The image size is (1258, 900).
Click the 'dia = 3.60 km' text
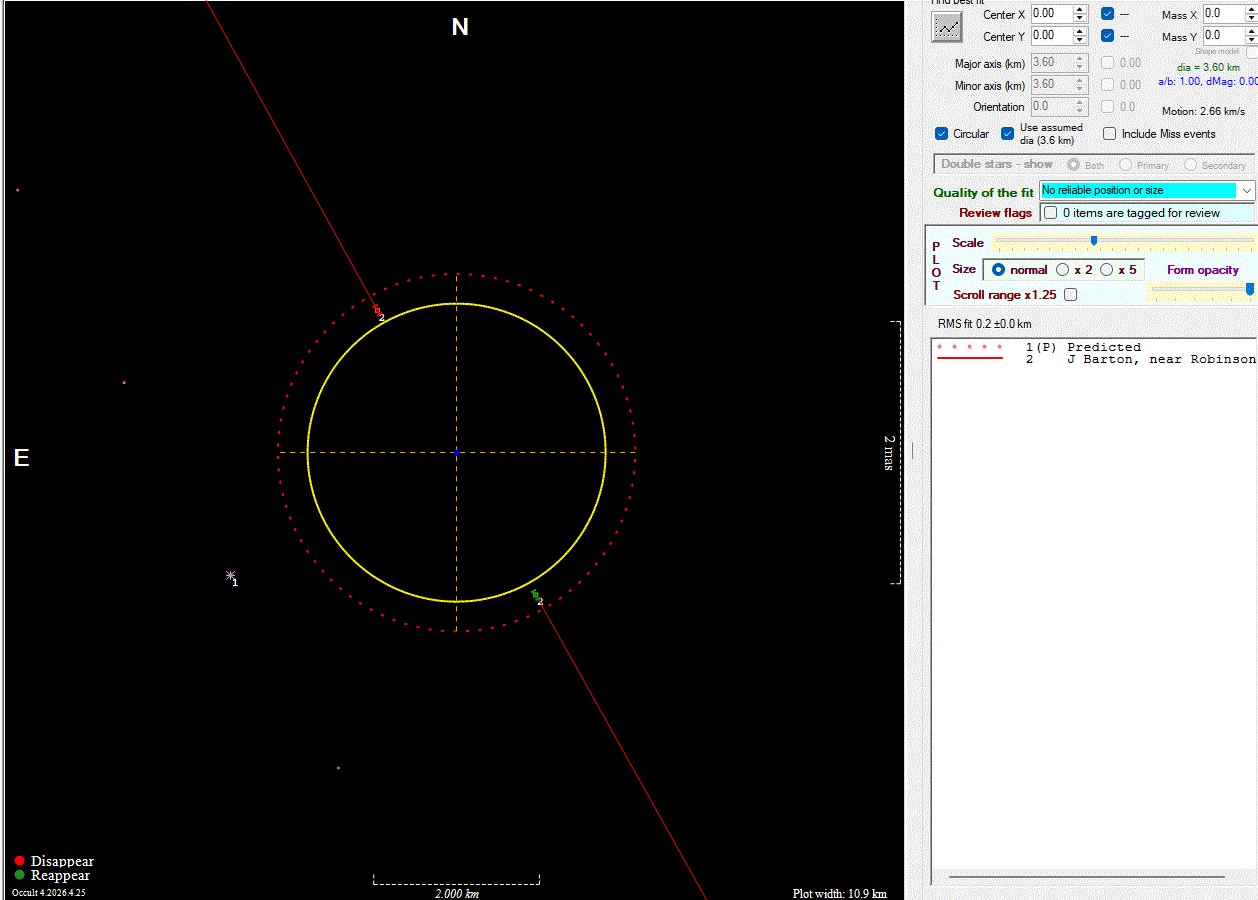point(1207,67)
